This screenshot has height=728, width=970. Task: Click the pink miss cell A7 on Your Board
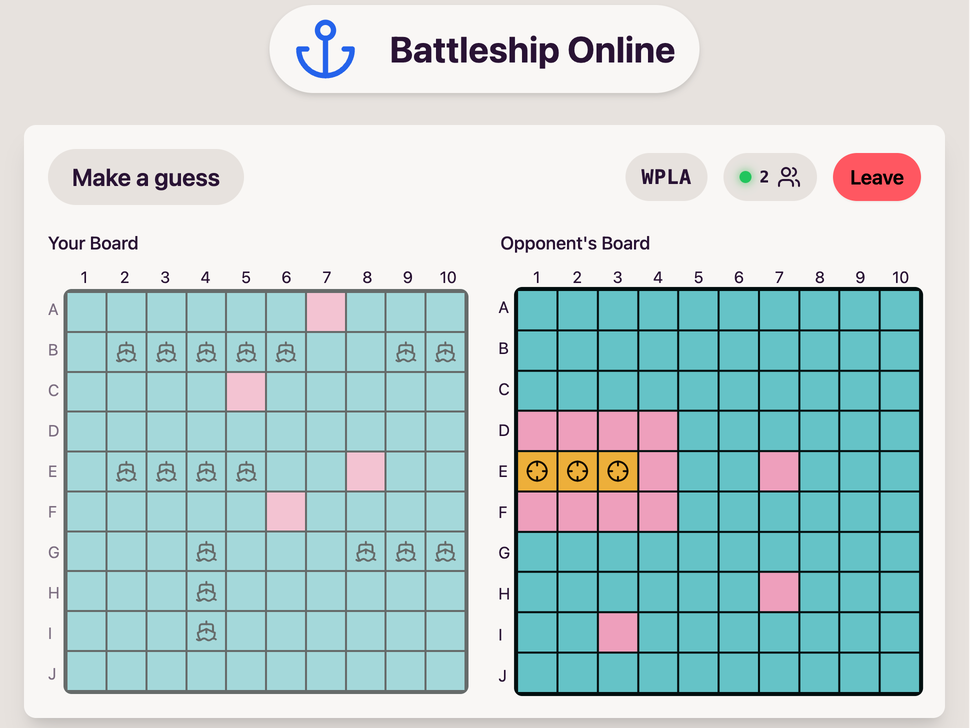[326, 312]
